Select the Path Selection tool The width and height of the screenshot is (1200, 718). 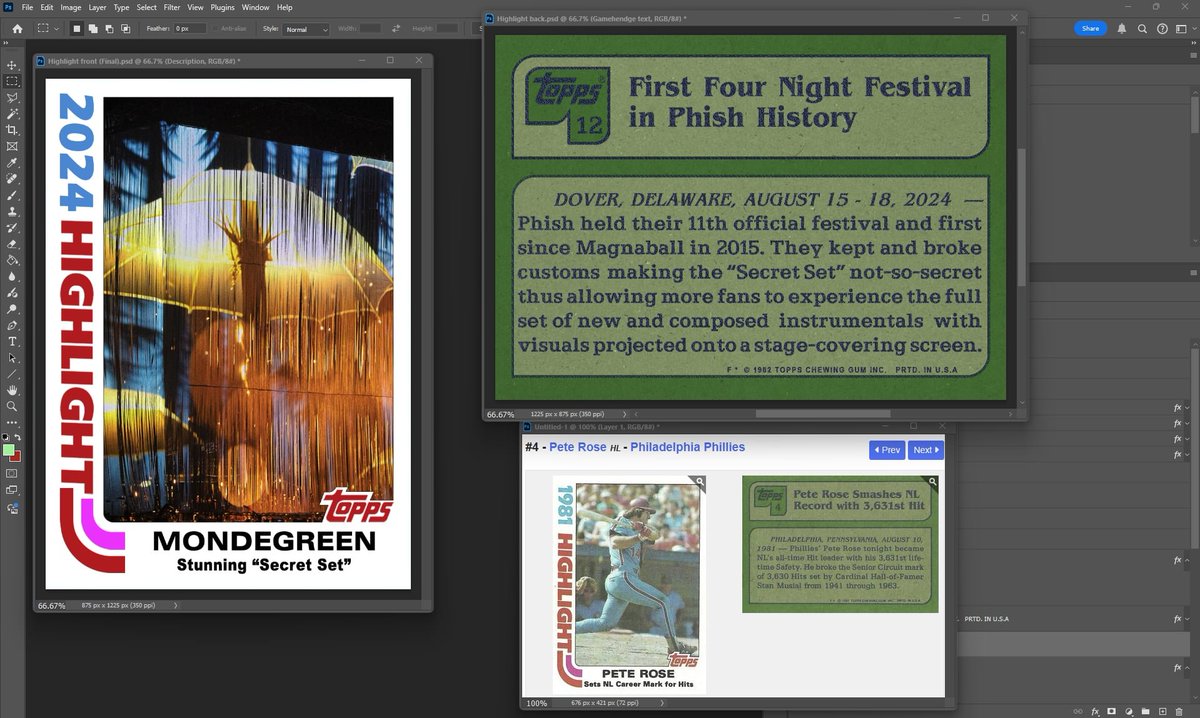tap(12, 358)
